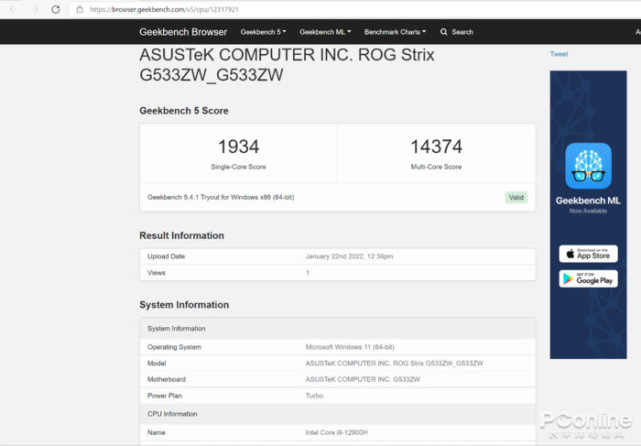Open the Google Play download badge

(588, 279)
